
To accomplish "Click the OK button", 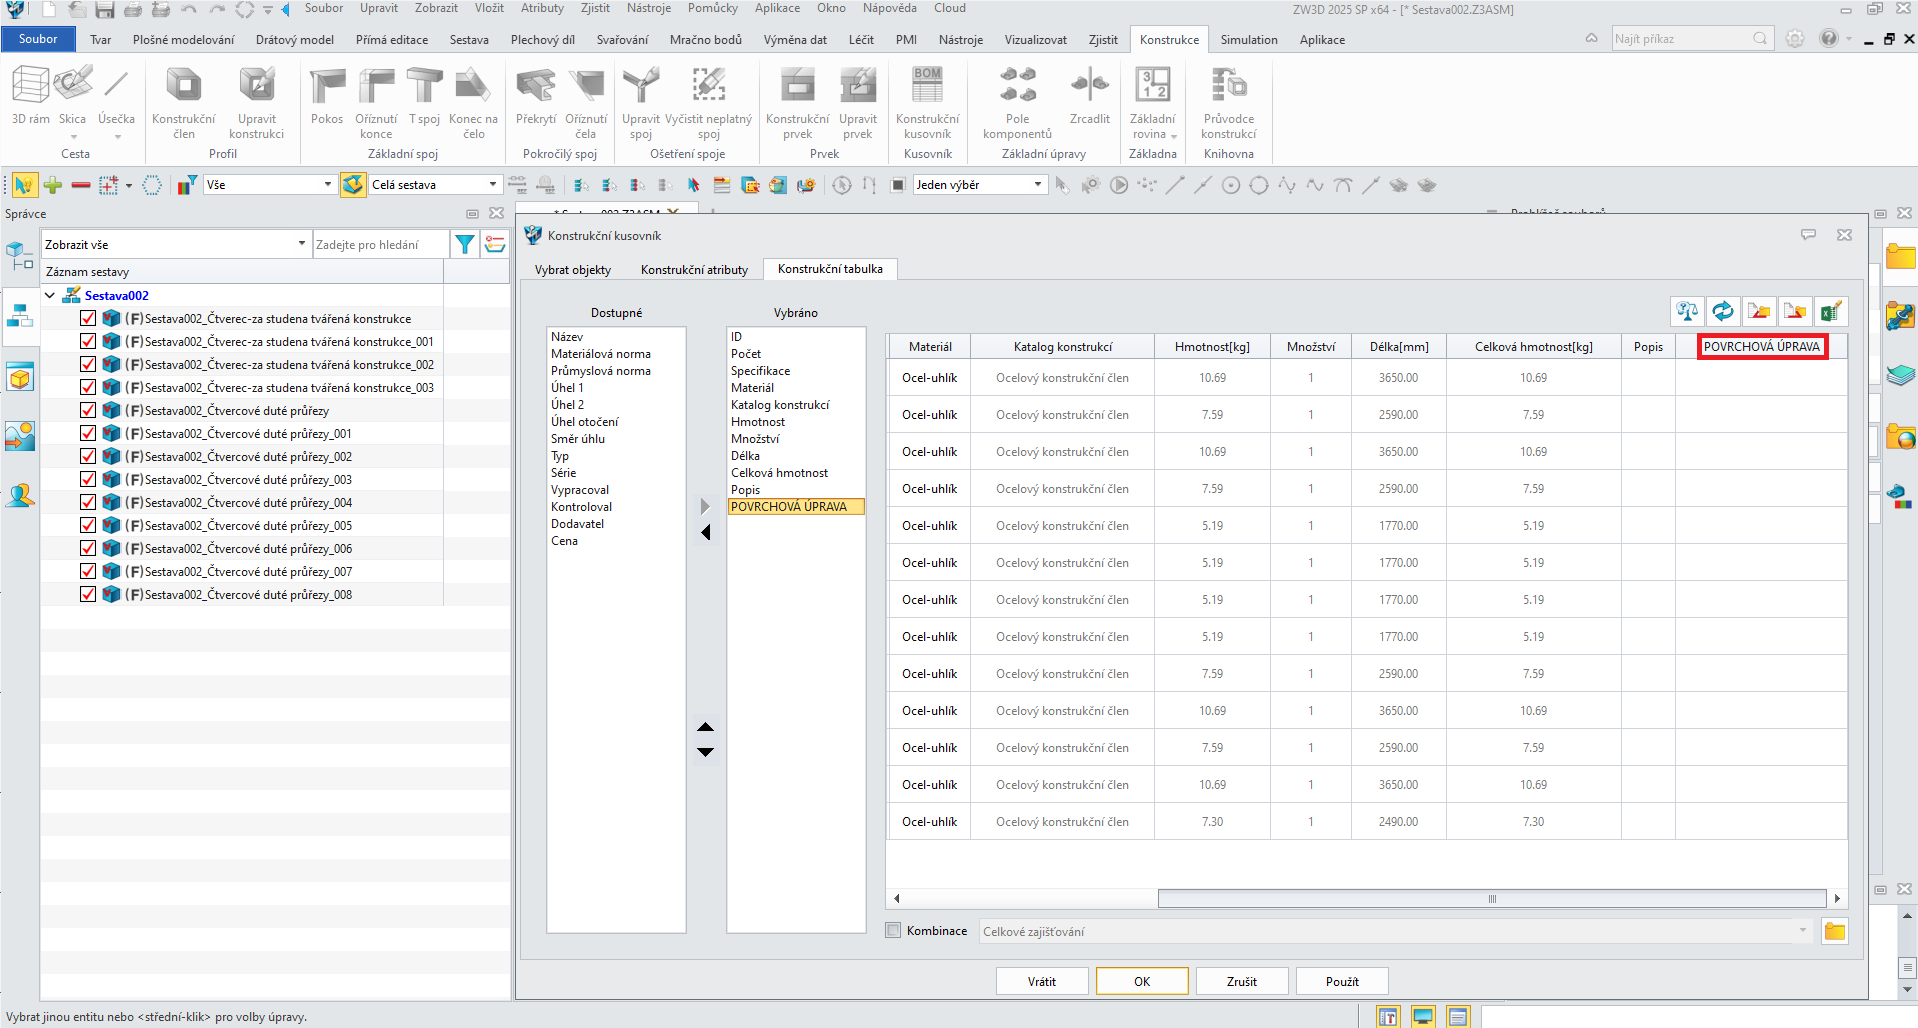I will pos(1142,981).
